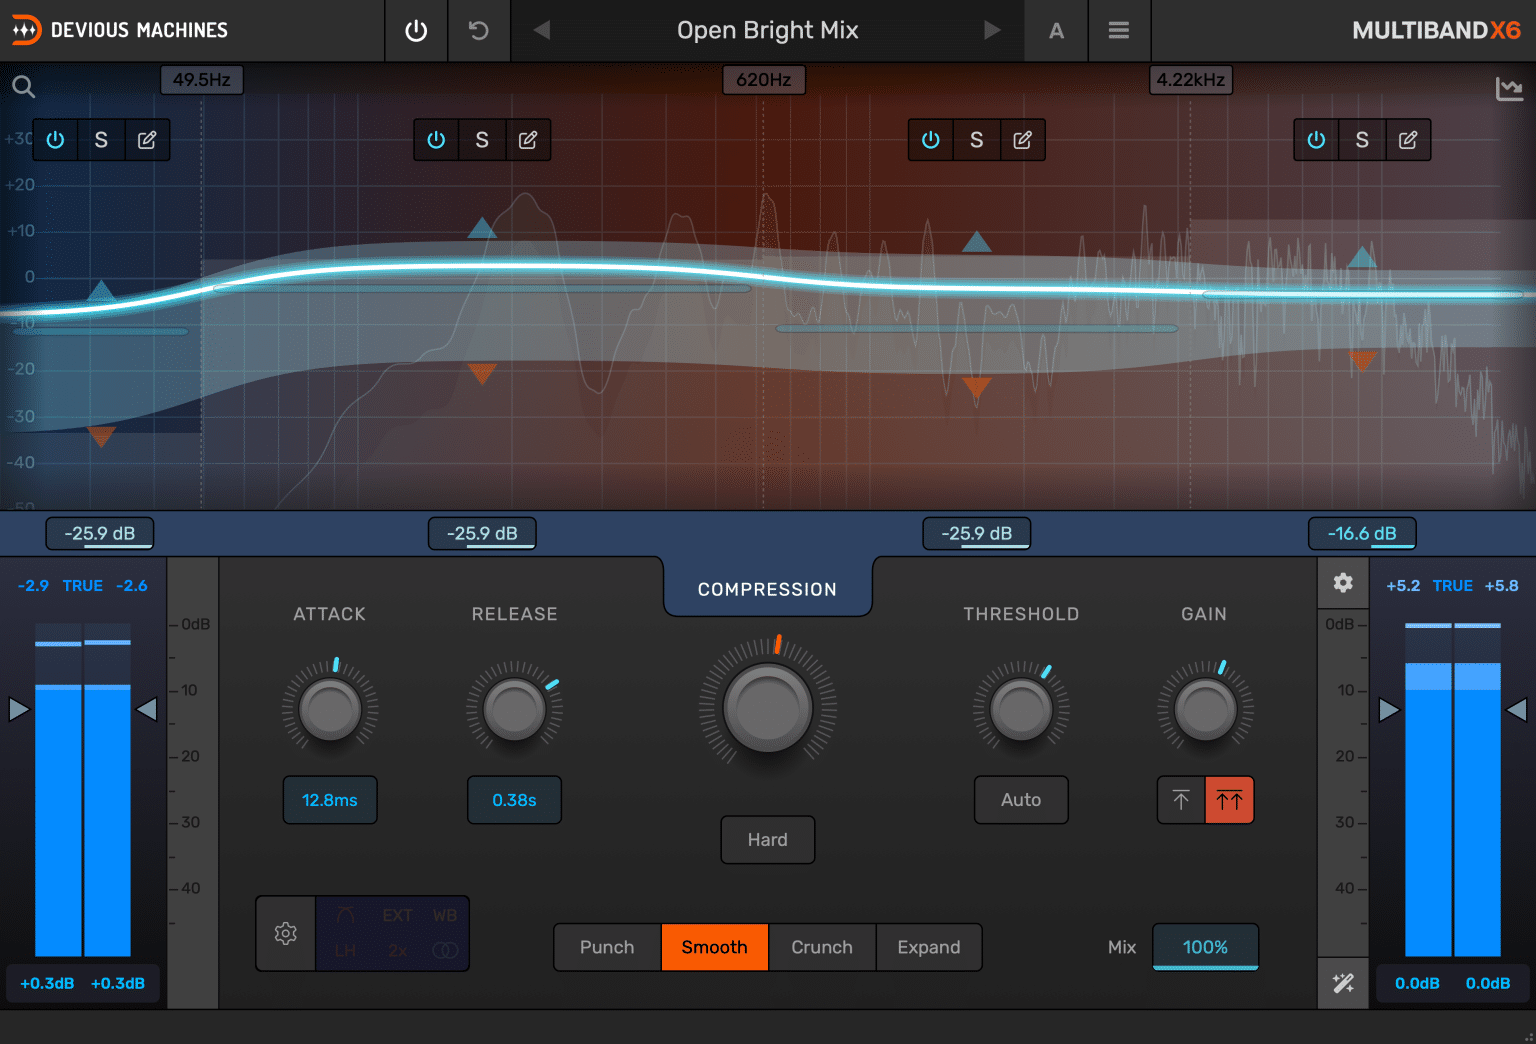Edit the -16.6 dB threshold value
Image resolution: width=1536 pixels, height=1044 pixels.
(x=1362, y=533)
